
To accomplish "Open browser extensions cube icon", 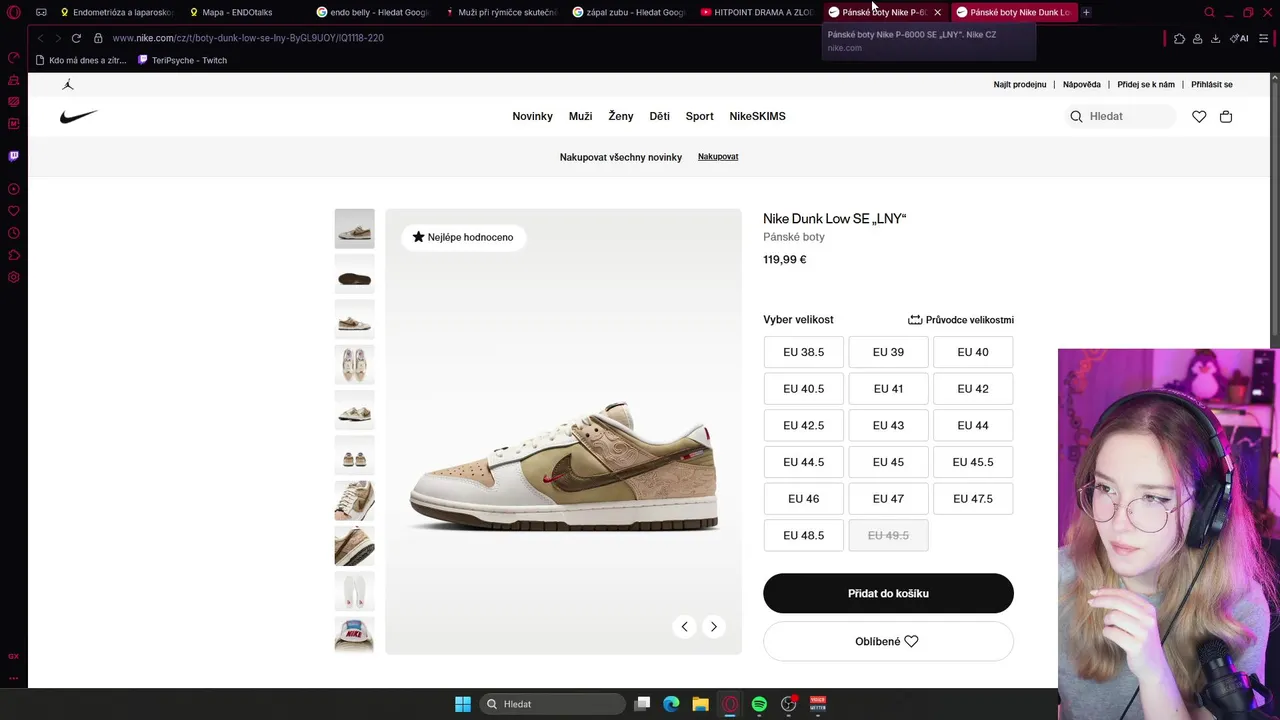I will tap(1179, 38).
